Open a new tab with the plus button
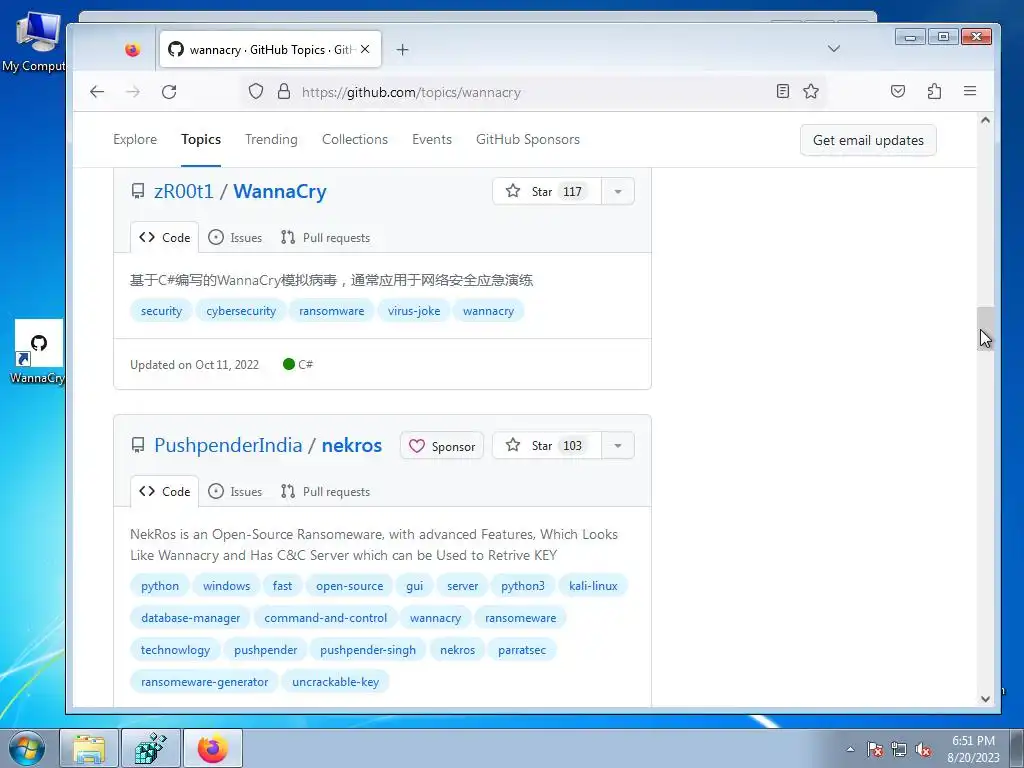This screenshot has height=768, width=1024. pyautogui.click(x=402, y=50)
